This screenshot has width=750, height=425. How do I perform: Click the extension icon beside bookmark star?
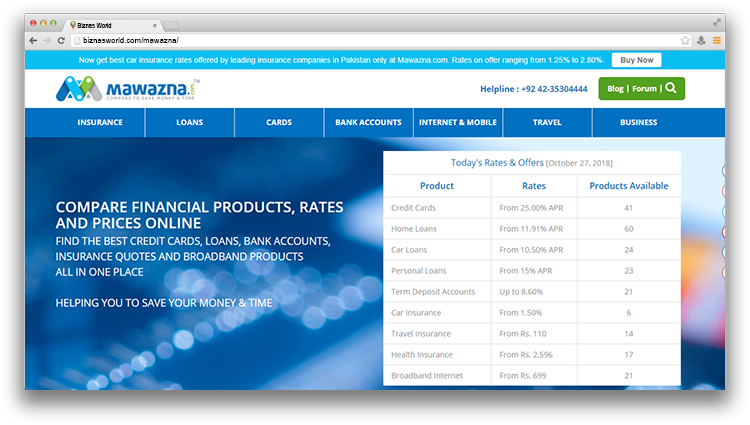point(701,40)
